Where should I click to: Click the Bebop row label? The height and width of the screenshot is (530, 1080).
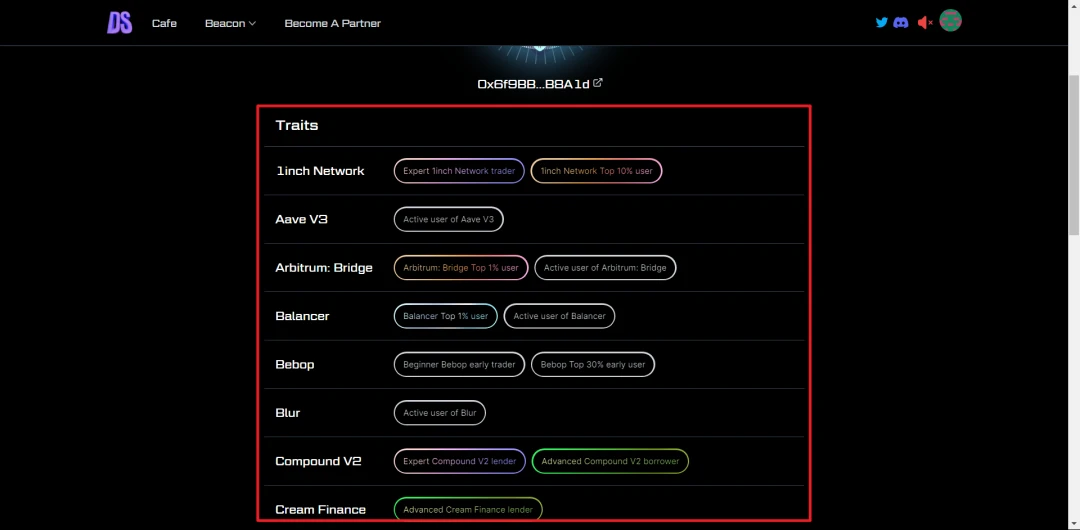click(295, 365)
